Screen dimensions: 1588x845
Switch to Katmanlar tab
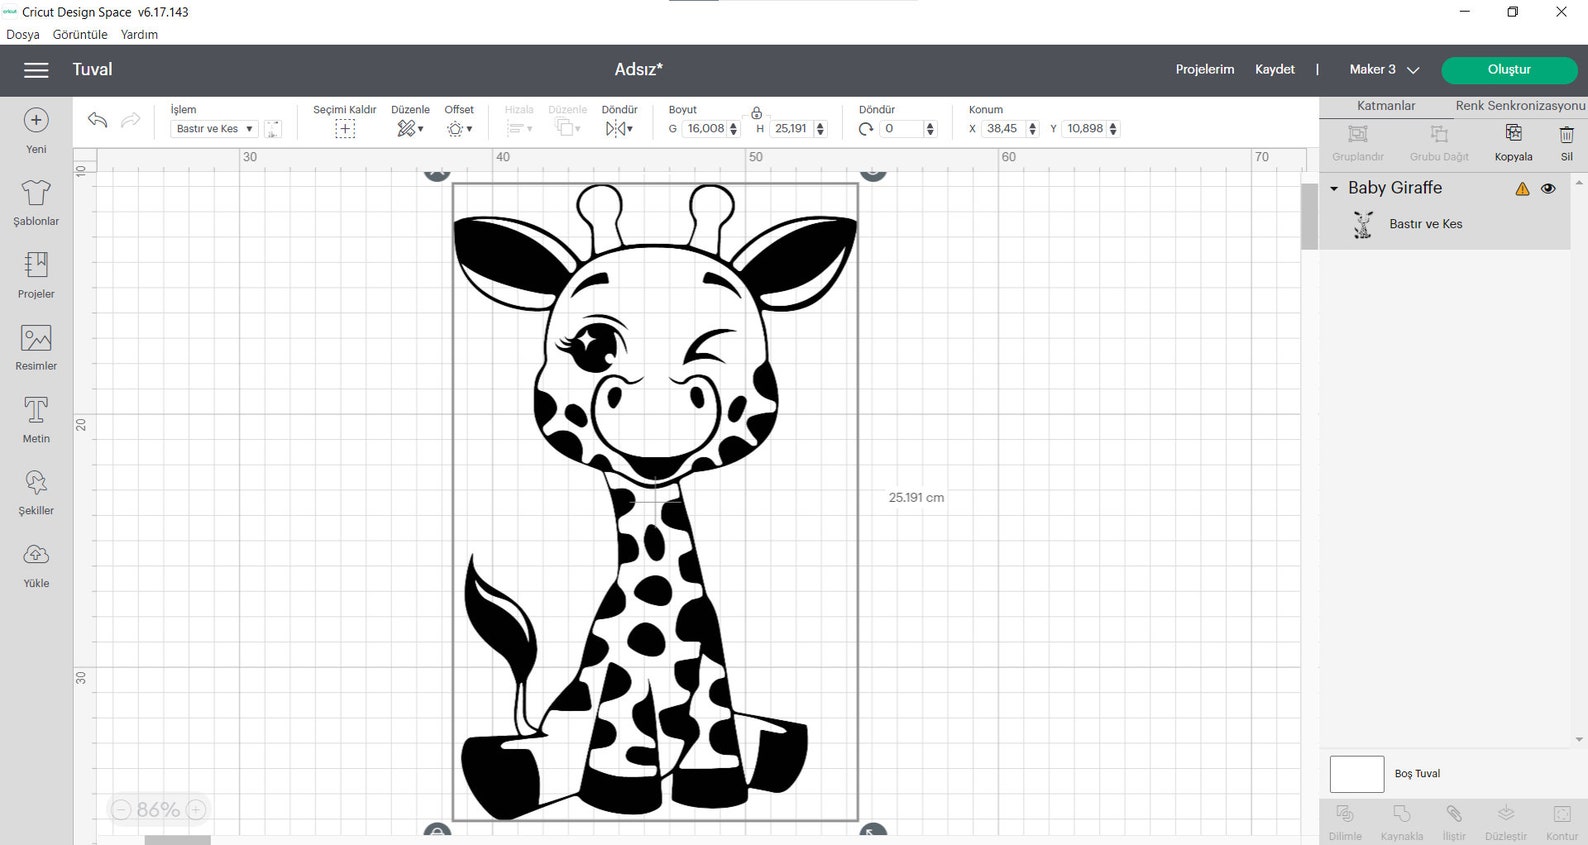tap(1386, 106)
